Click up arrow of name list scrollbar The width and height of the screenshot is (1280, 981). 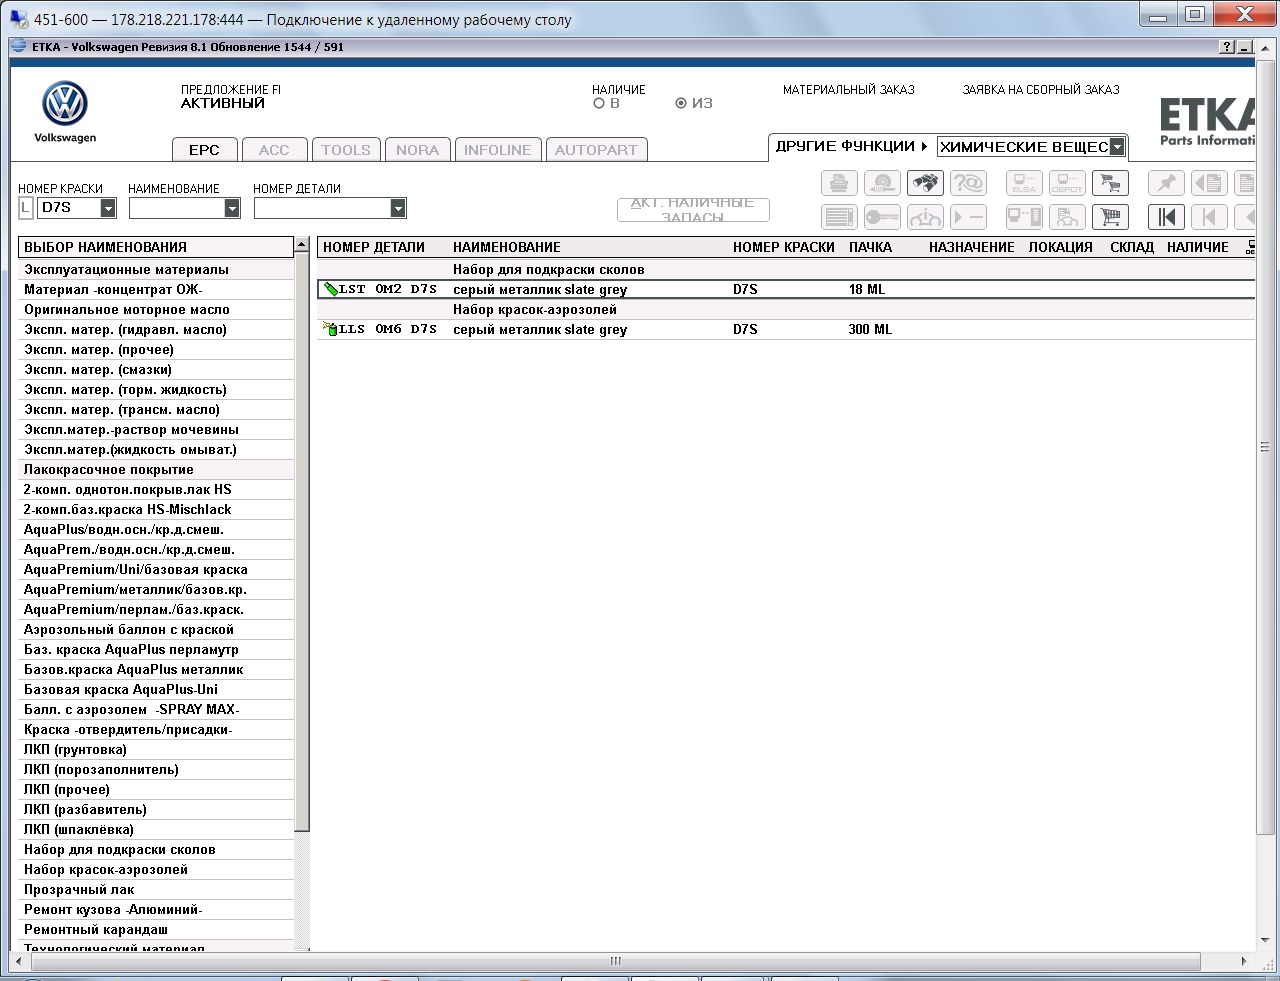(302, 245)
